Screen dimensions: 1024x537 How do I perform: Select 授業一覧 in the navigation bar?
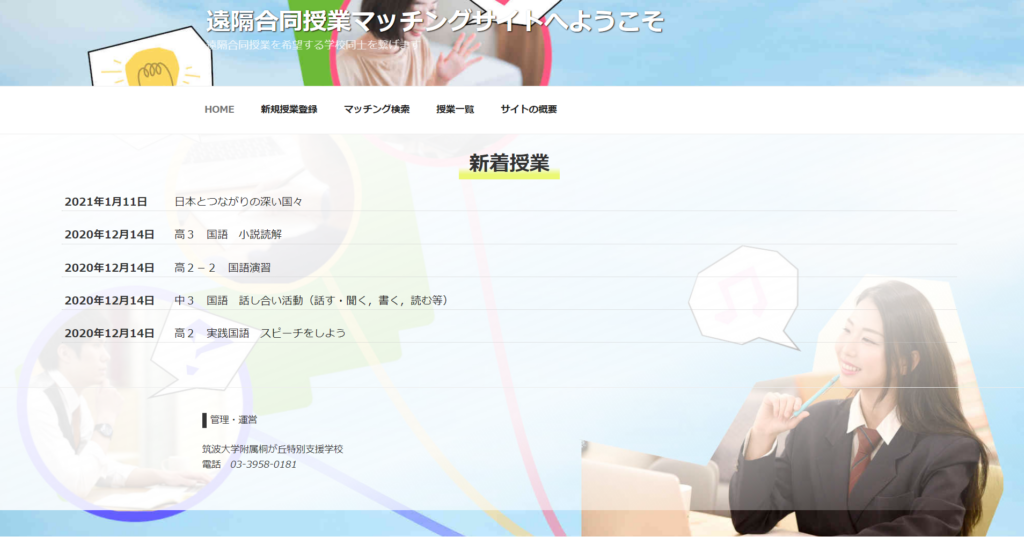click(455, 109)
